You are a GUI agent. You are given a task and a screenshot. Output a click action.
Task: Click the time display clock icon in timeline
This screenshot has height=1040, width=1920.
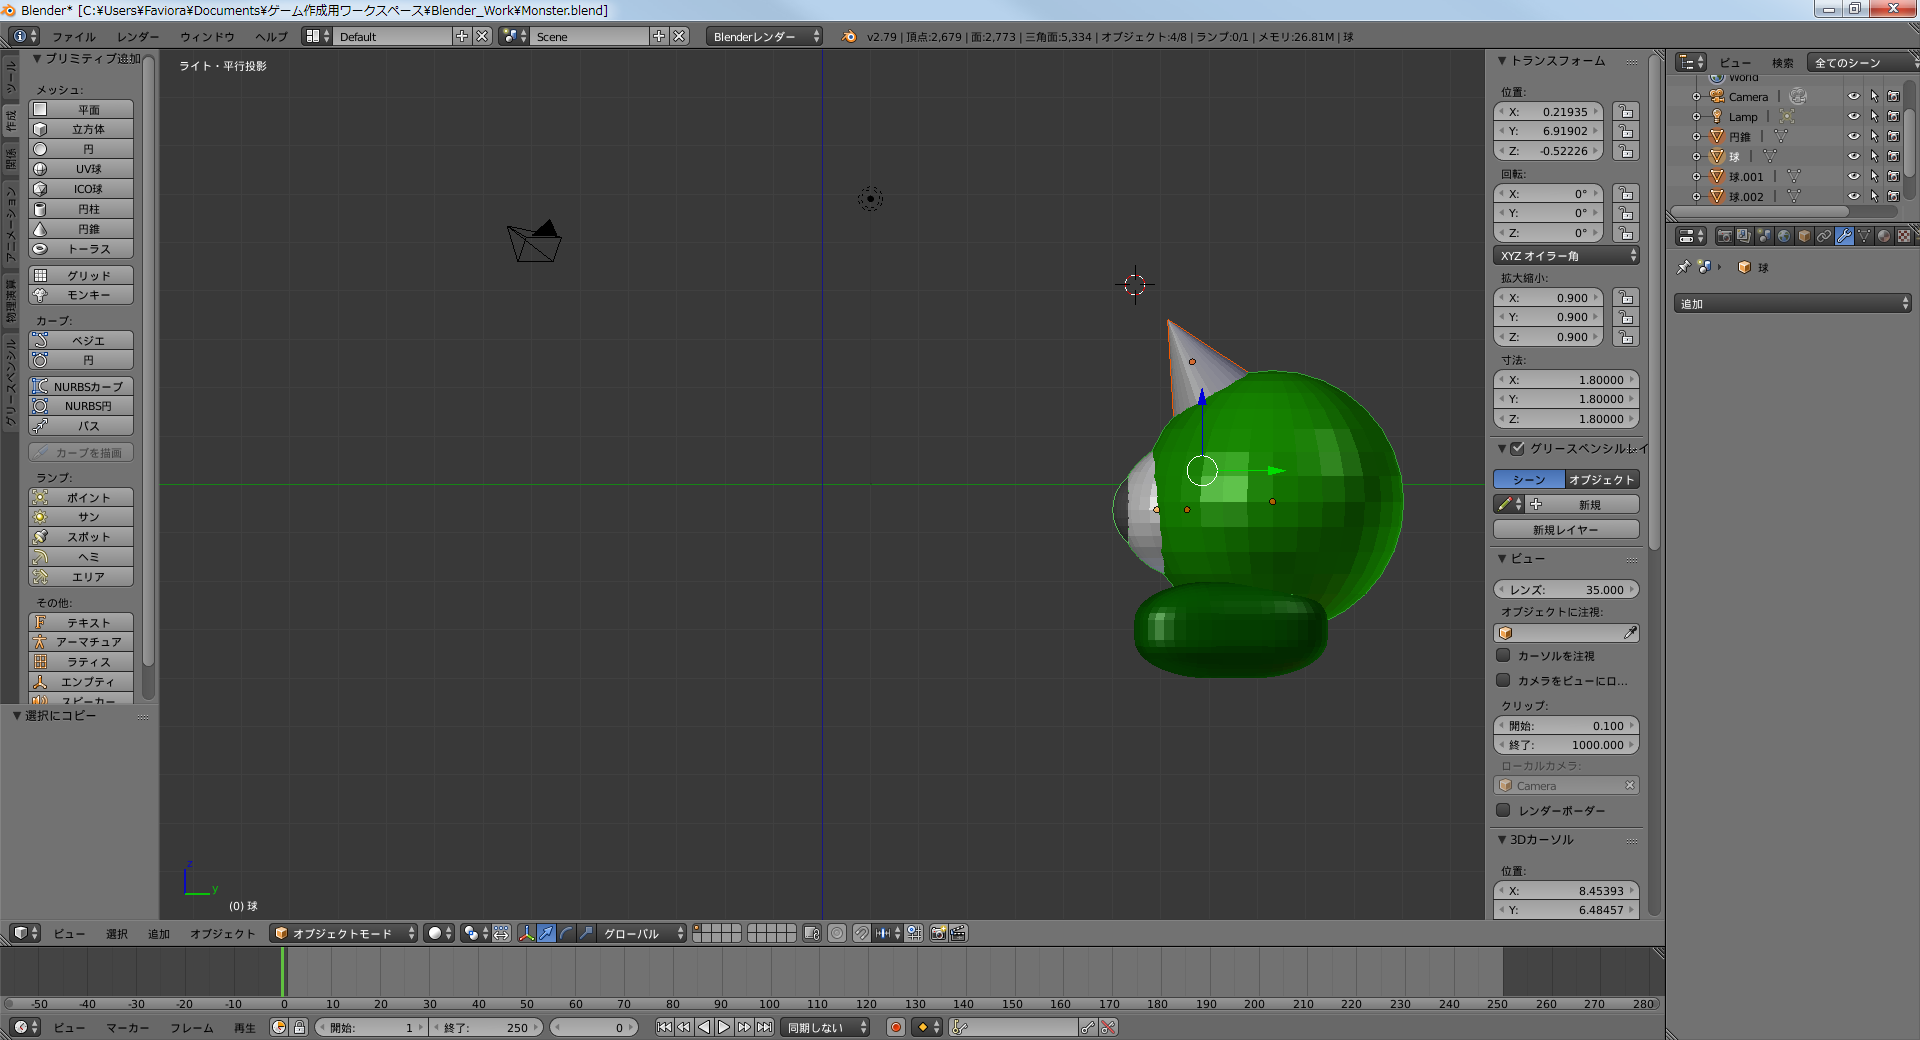click(x=279, y=1027)
